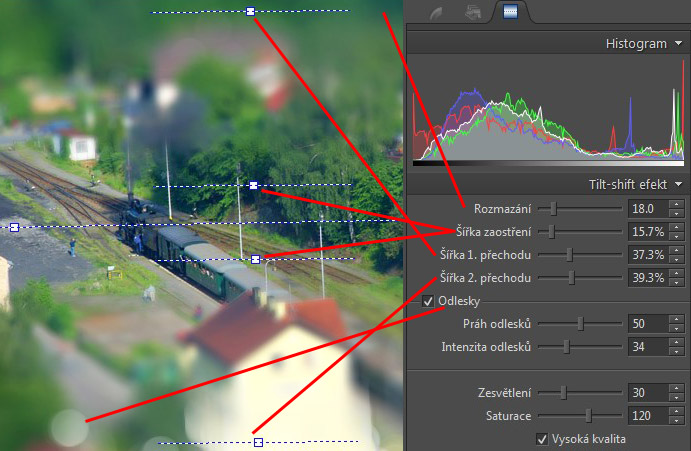The image size is (691, 451).
Task: Disable the Vysoká kvalita checkbox
Action: [542, 438]
